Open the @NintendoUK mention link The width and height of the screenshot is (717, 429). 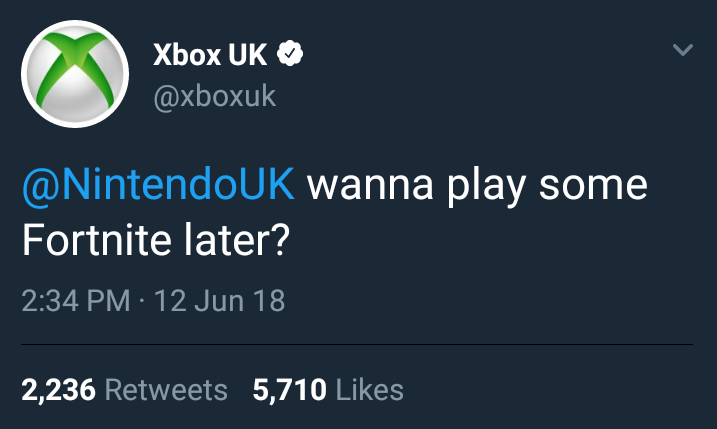coord(158,186)
